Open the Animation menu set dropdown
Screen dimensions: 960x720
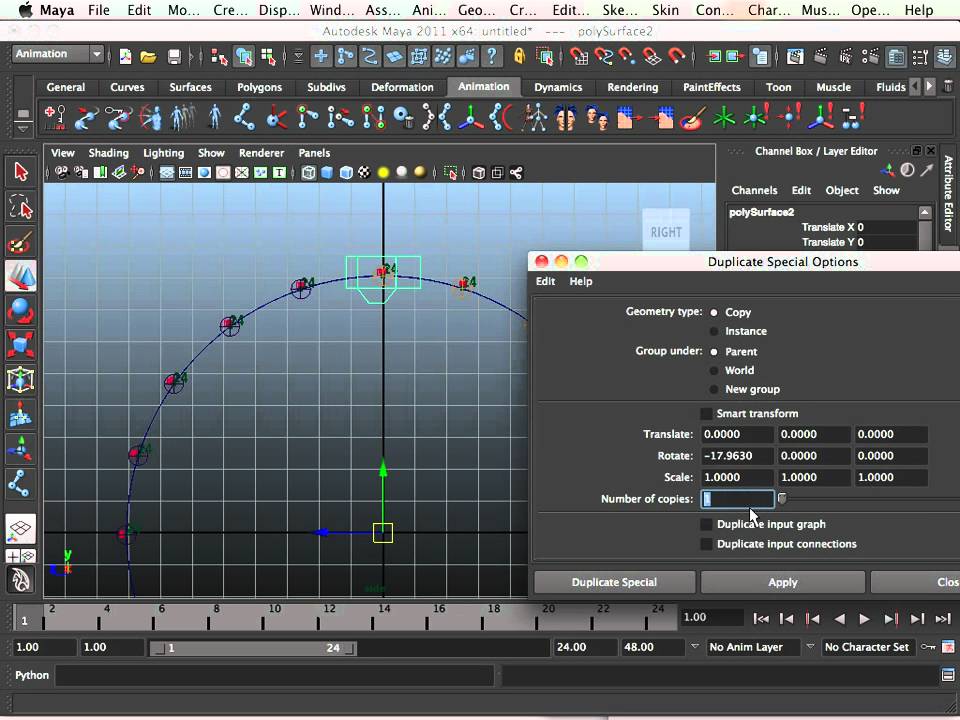click(x=58, y=54)
